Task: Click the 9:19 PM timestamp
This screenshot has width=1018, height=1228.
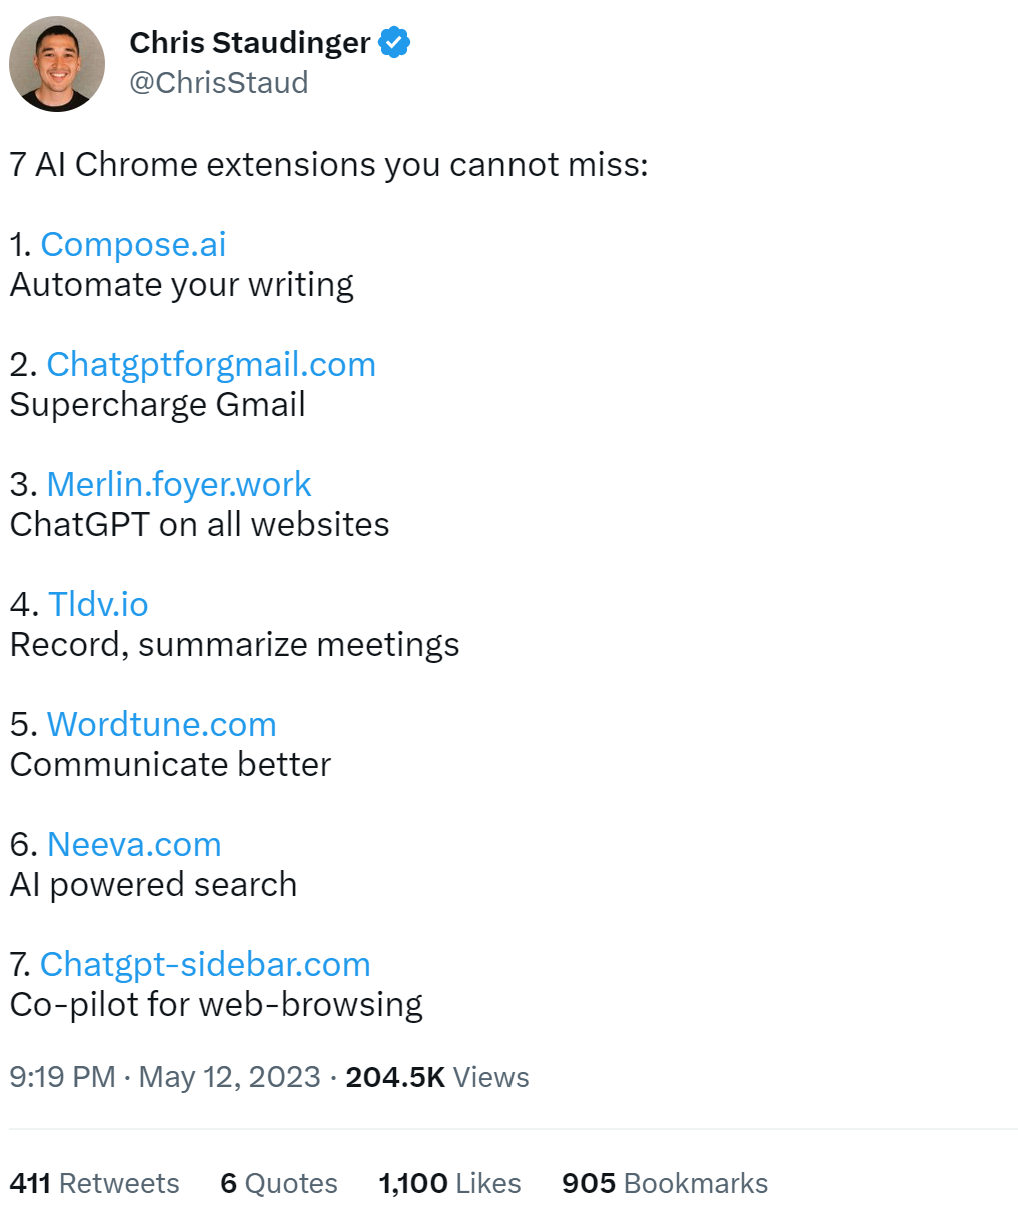Action: tap(62, 1078)
